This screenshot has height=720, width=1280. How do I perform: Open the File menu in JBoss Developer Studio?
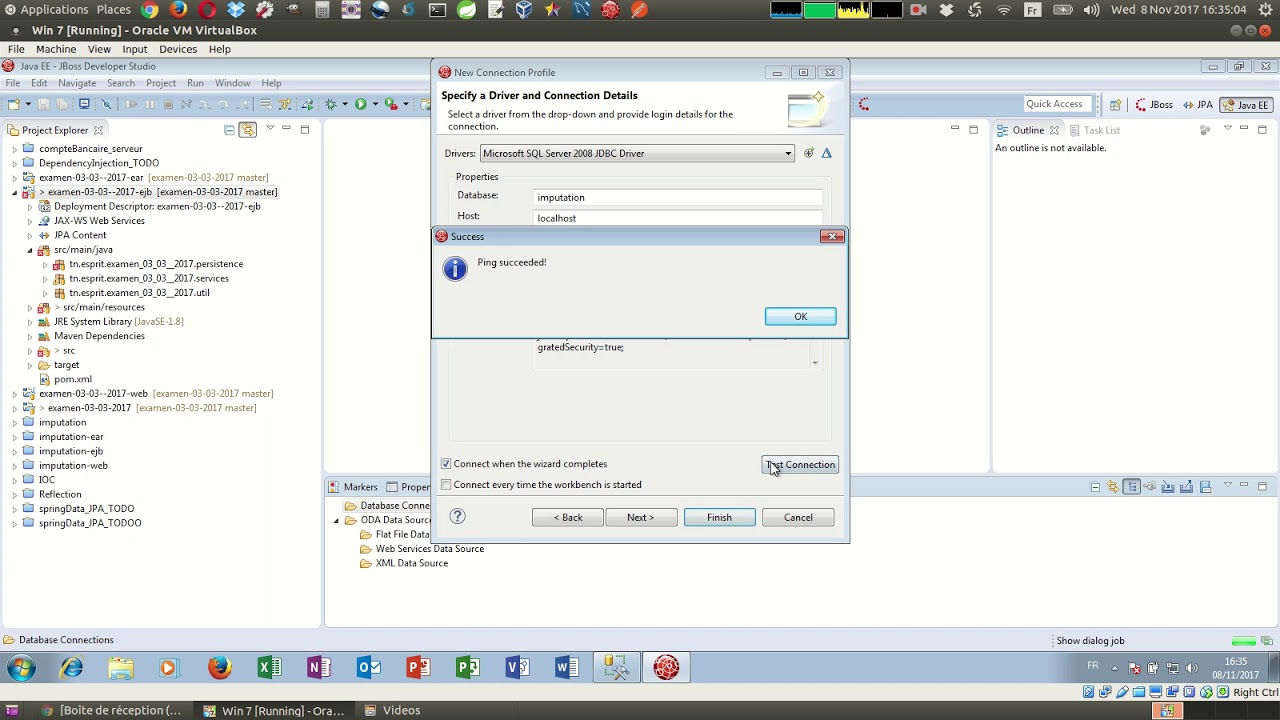13,83
